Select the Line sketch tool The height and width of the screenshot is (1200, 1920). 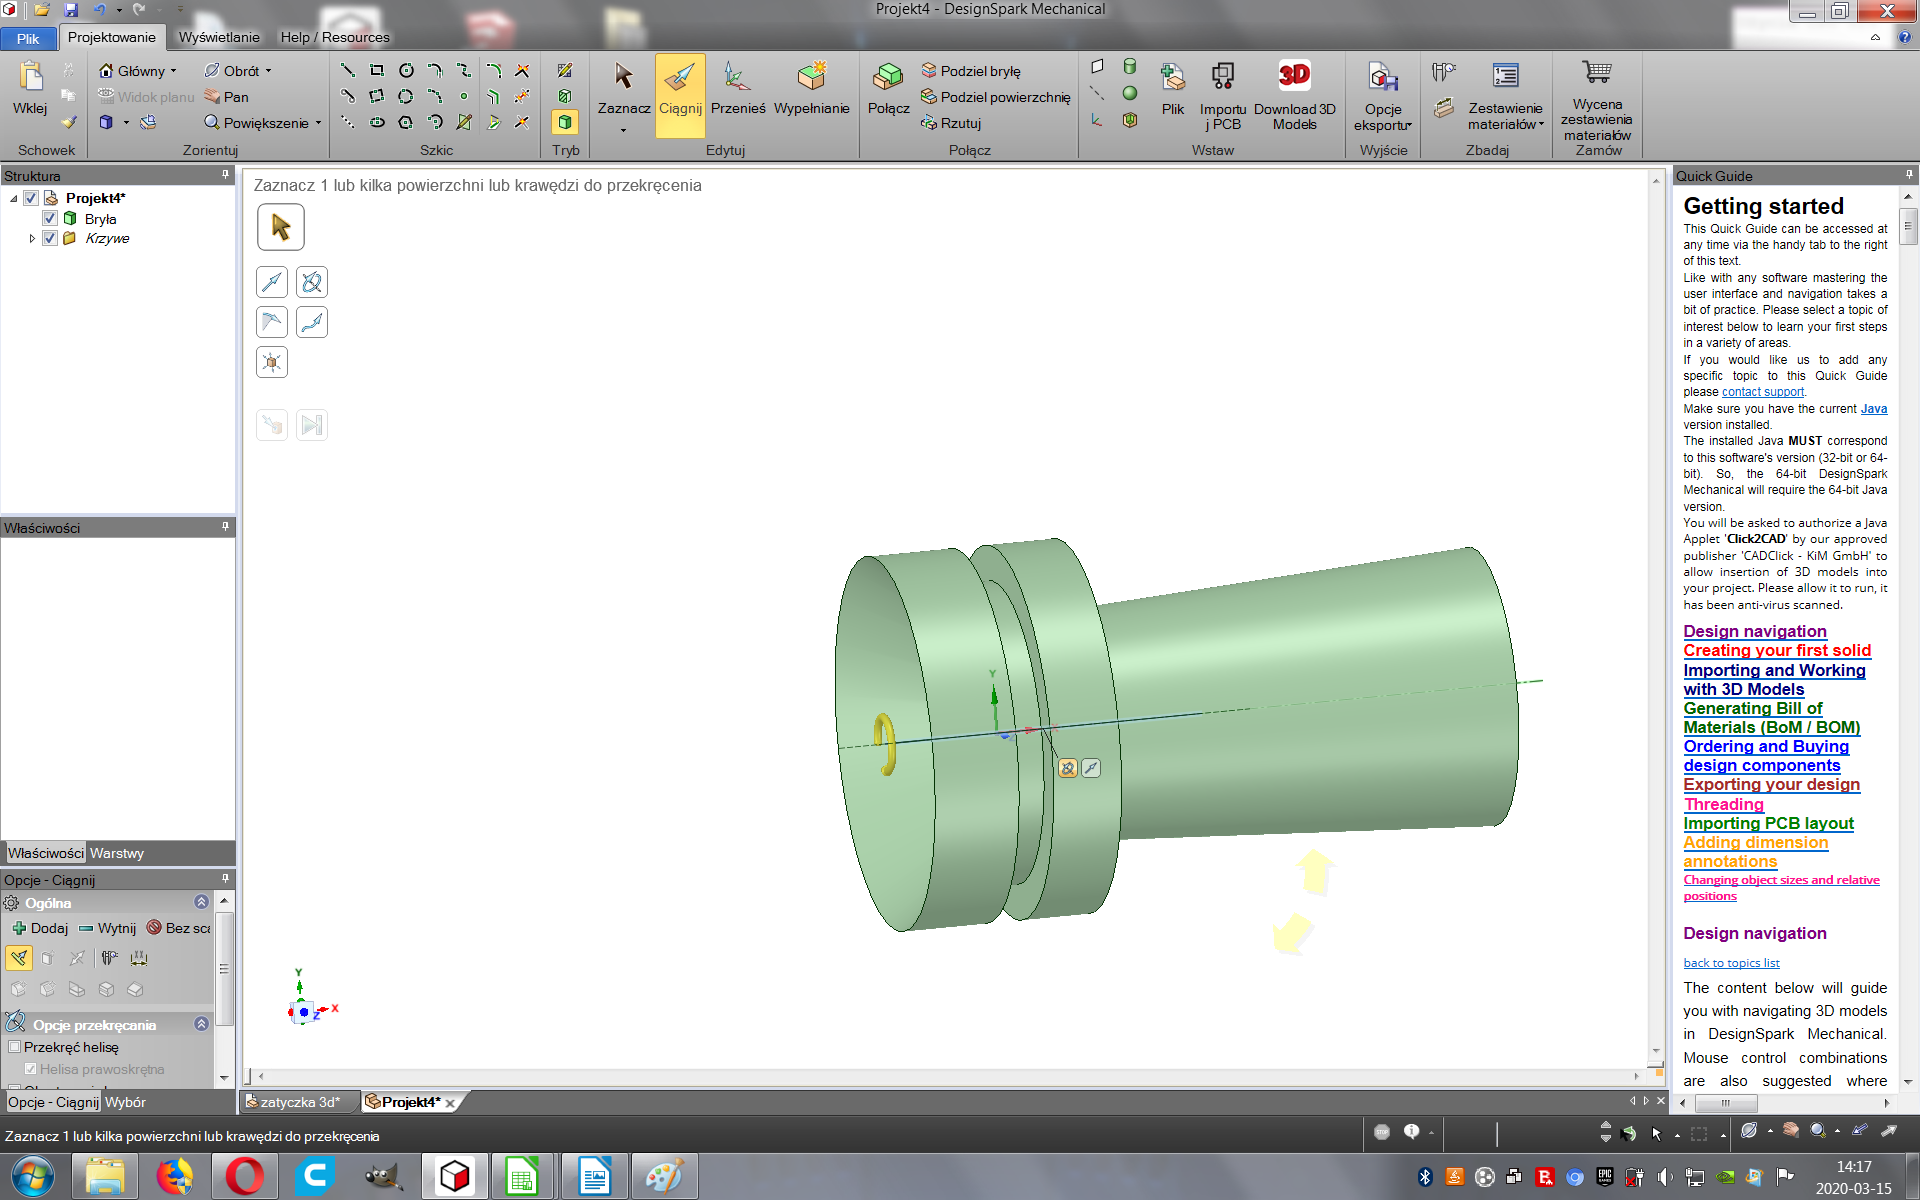[x=347, y=70]
